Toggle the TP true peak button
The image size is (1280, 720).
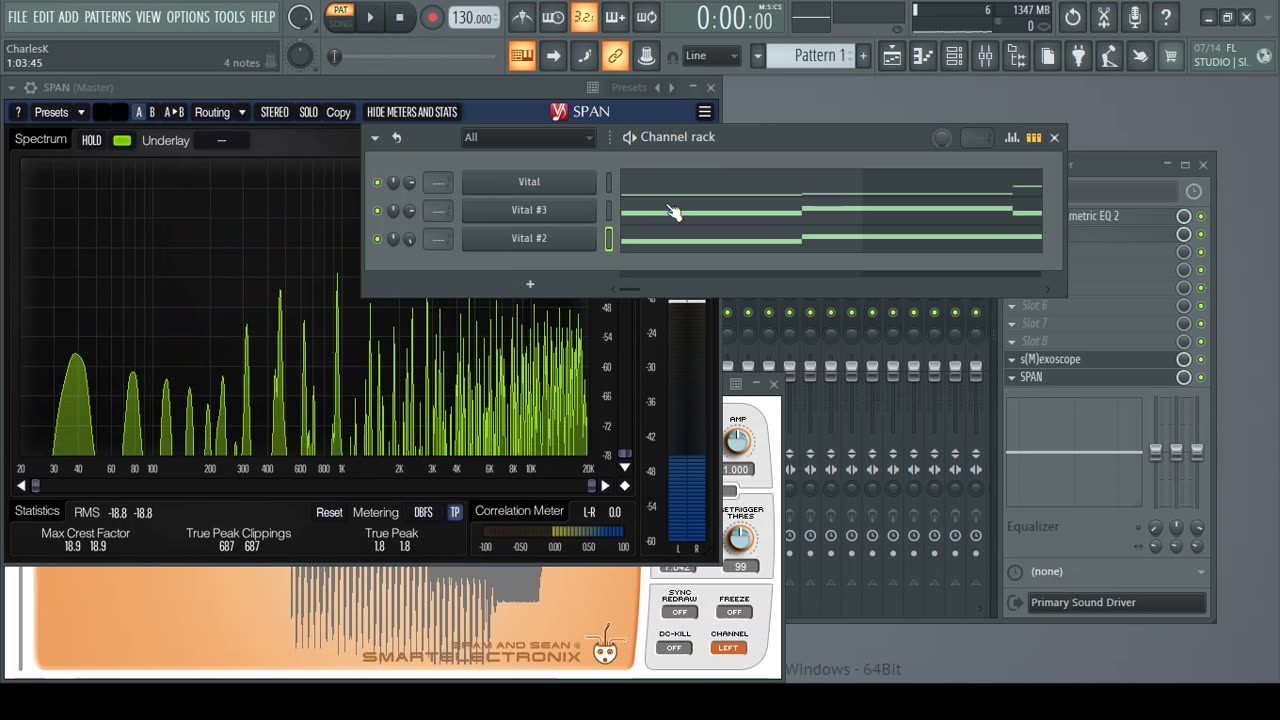pyautogui.click(x=455, y=512)
